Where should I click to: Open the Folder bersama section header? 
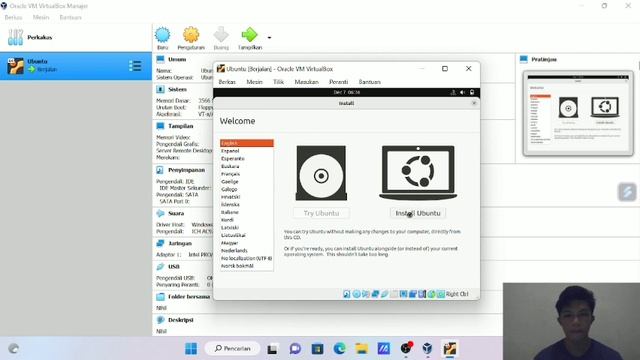pos(189,297)
